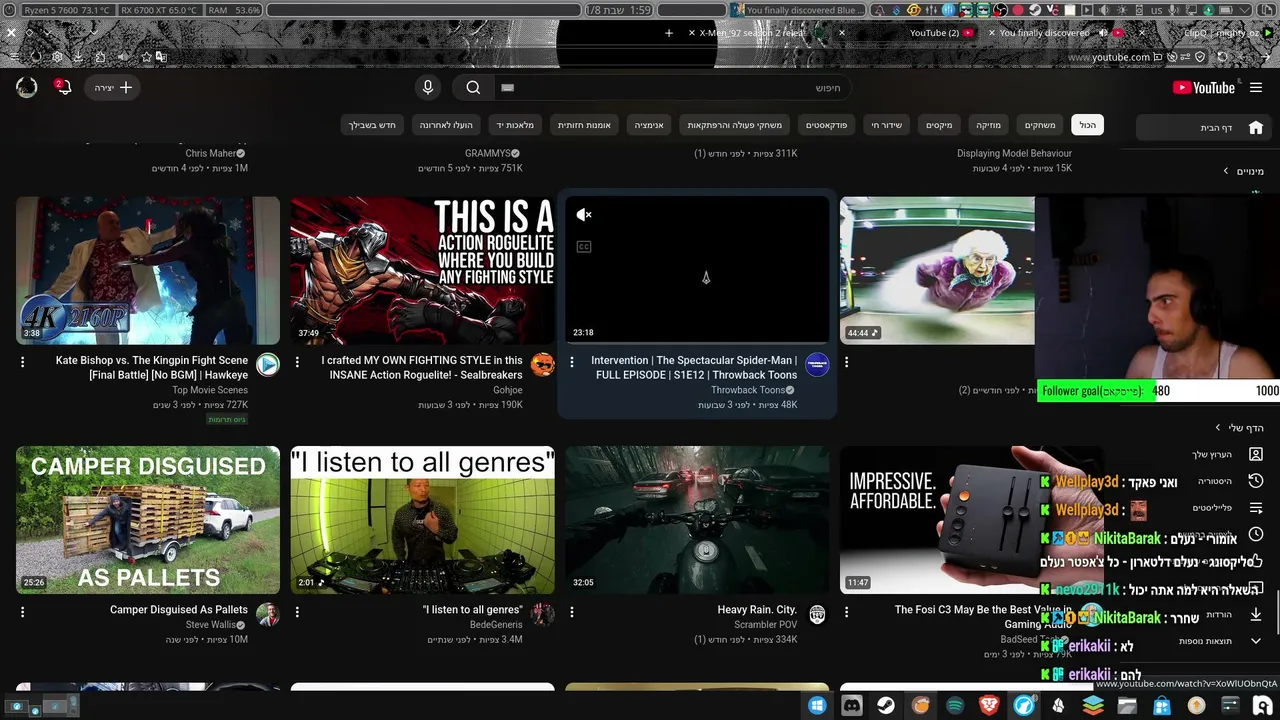
Task: Open options menu for Spider-Man Intervention video
Action: point(572,361)
